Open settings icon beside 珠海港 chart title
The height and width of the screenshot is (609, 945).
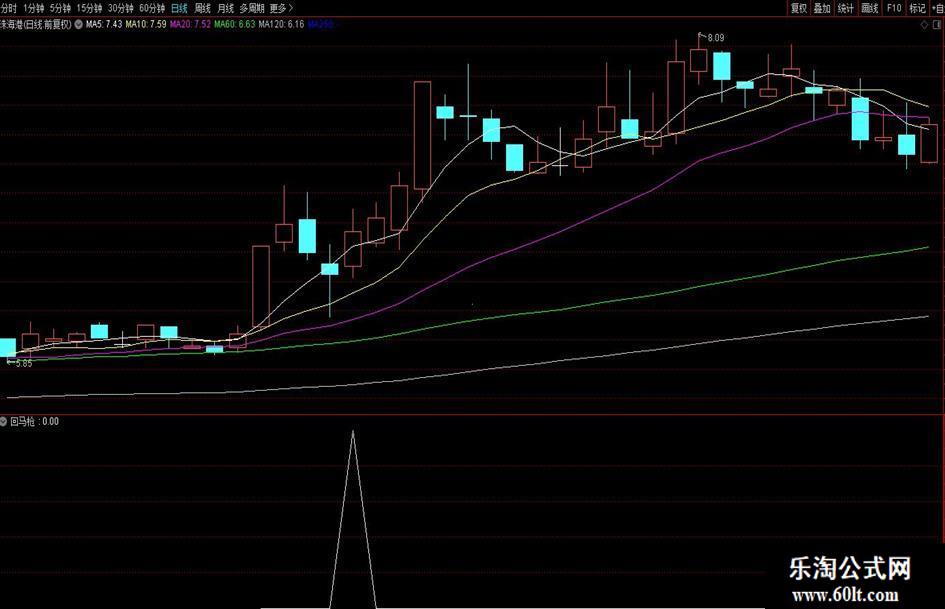tap(78, 25)
